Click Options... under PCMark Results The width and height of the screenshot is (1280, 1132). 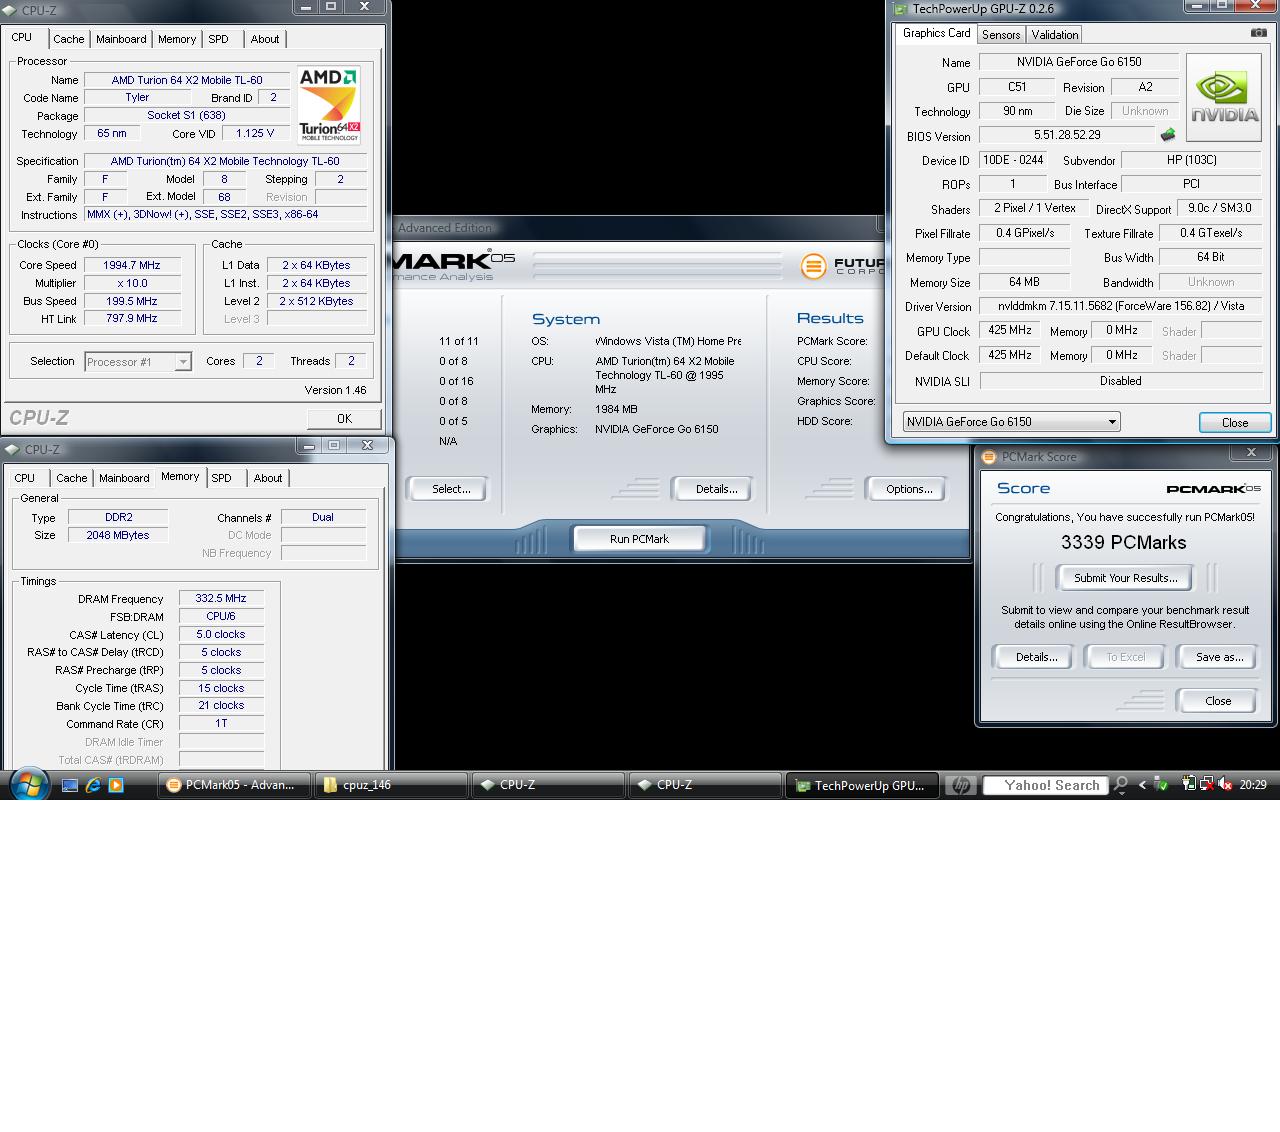[x=909, y=489]
